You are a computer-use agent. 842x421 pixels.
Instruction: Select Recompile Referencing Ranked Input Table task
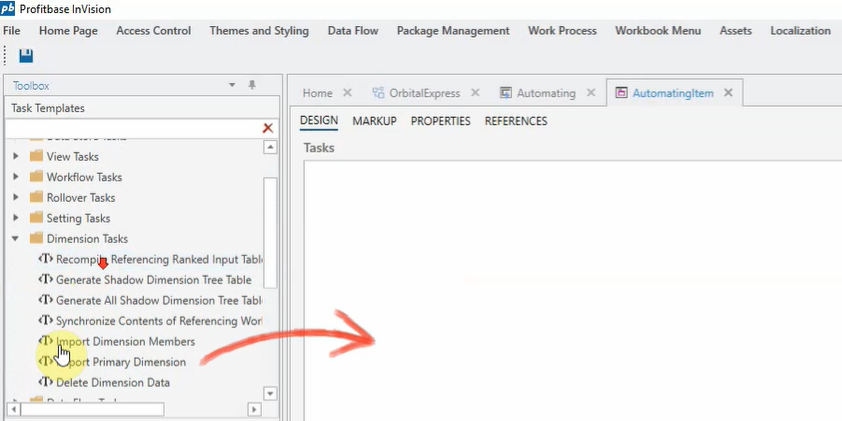click(159, 259)
